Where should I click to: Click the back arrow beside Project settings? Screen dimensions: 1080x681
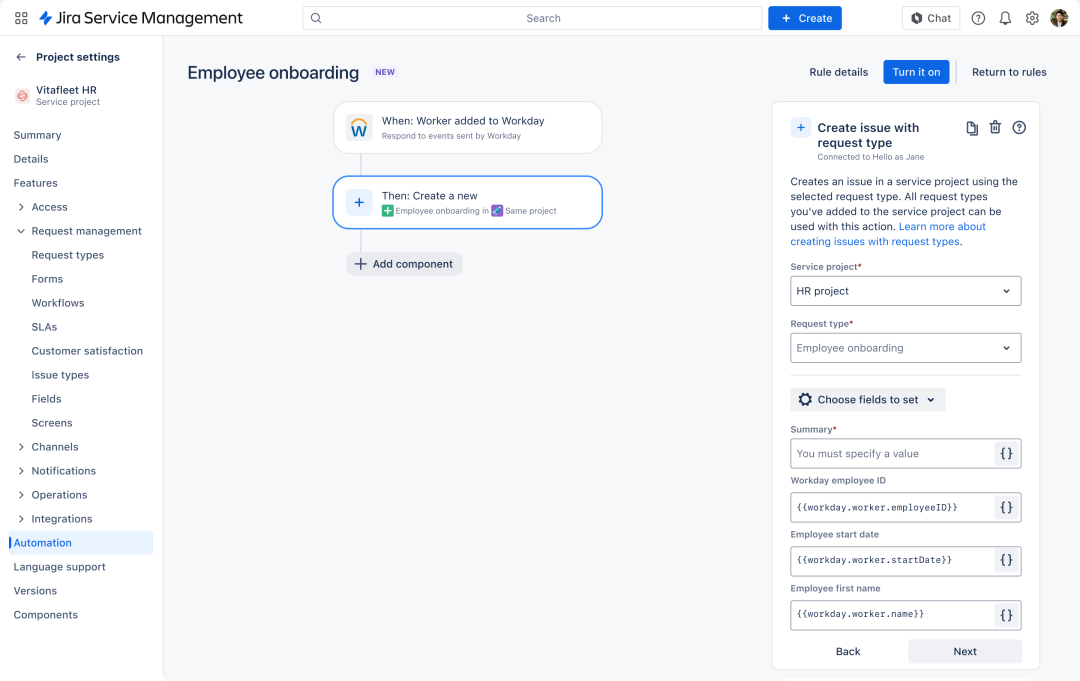point(21,57)
